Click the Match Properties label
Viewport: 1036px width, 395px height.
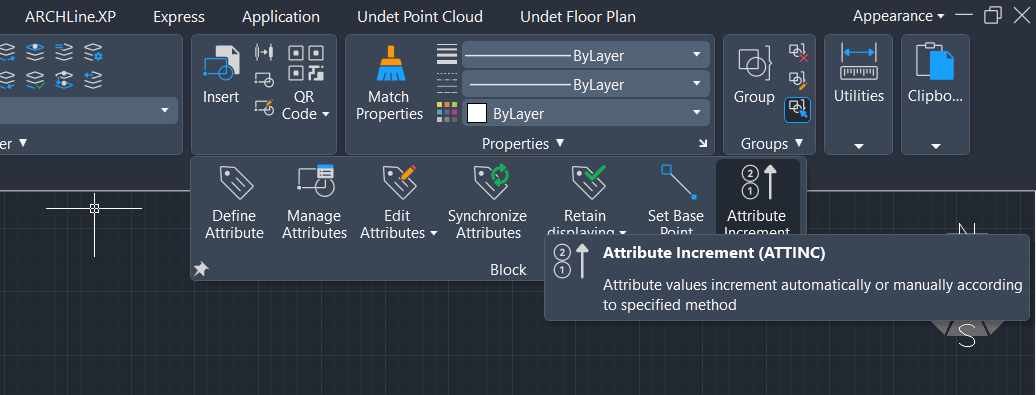[389, 106]
